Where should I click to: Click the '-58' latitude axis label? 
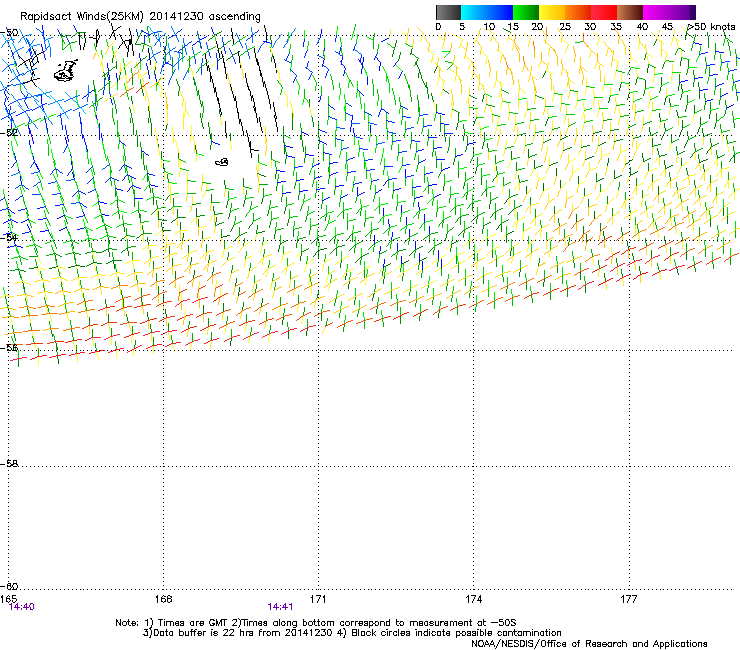(9, 464)
